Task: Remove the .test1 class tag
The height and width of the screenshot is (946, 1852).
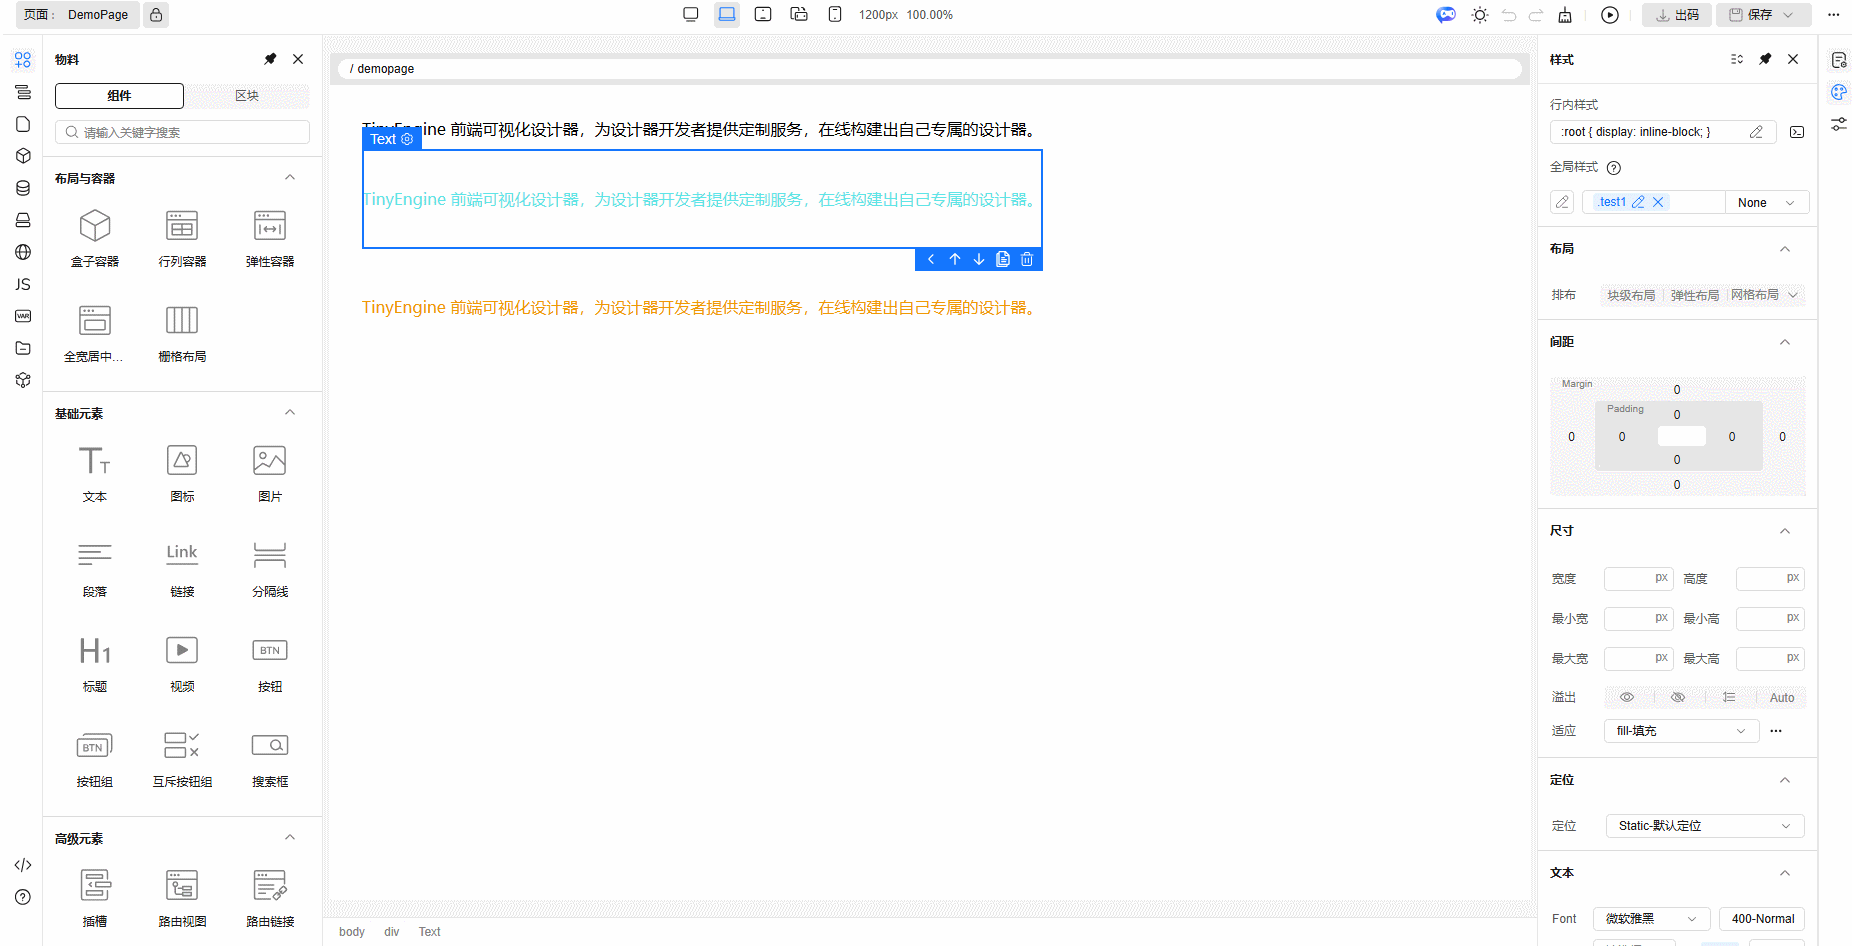Action: (x=1658, y=202)
